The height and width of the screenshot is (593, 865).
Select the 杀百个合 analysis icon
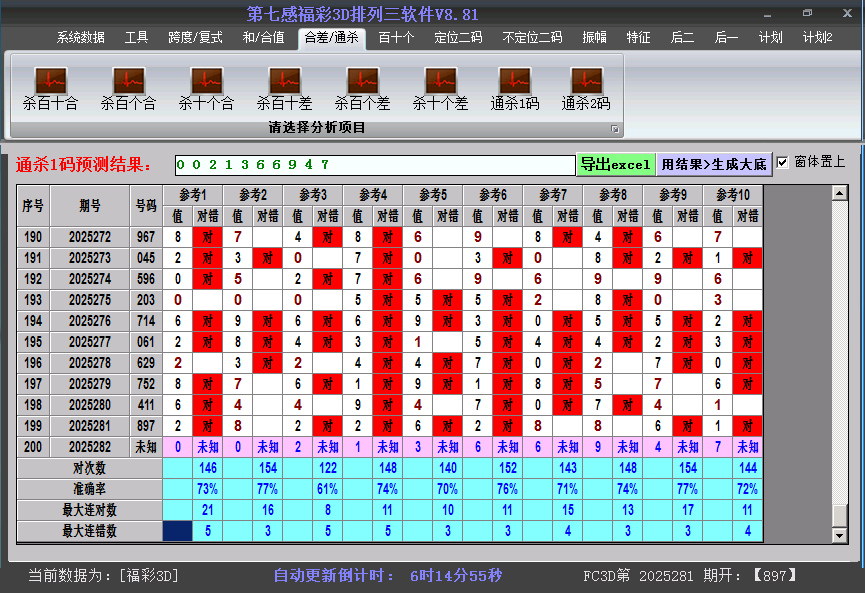[x=128, y=82]
